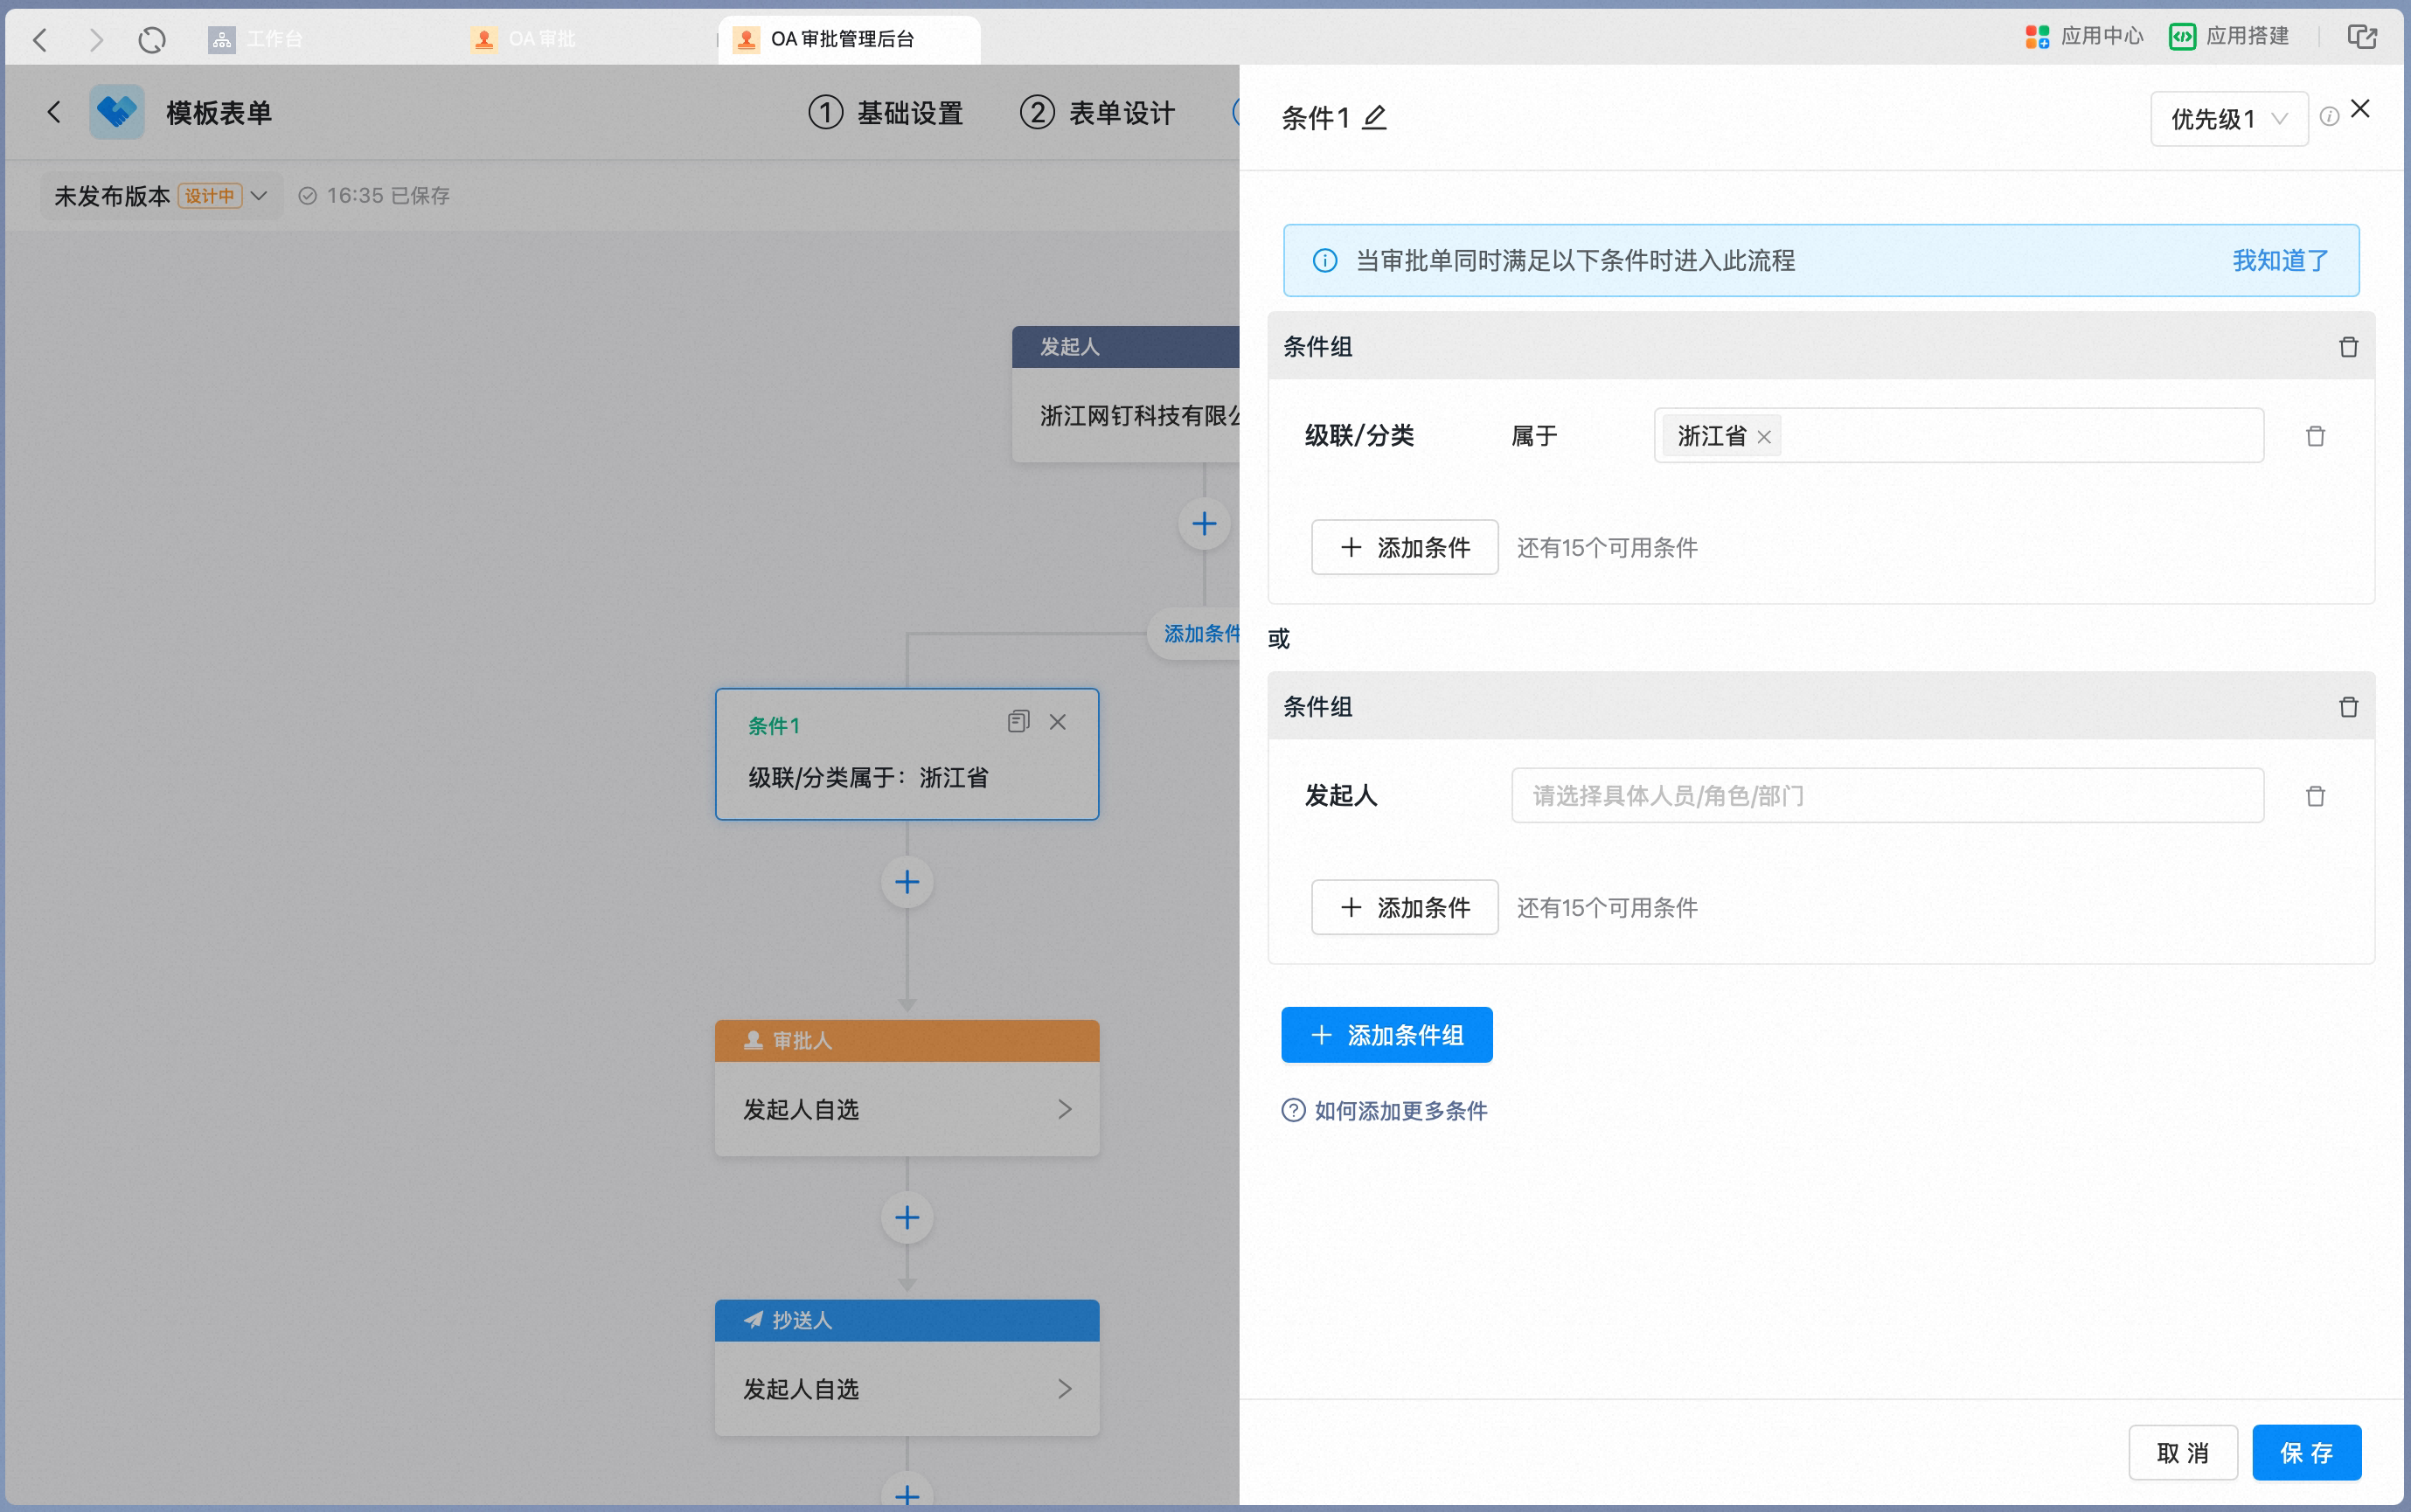Click 保存 to save the condition
The height and width of the screenshot is (1512, 2411).
(2306, 1453)
